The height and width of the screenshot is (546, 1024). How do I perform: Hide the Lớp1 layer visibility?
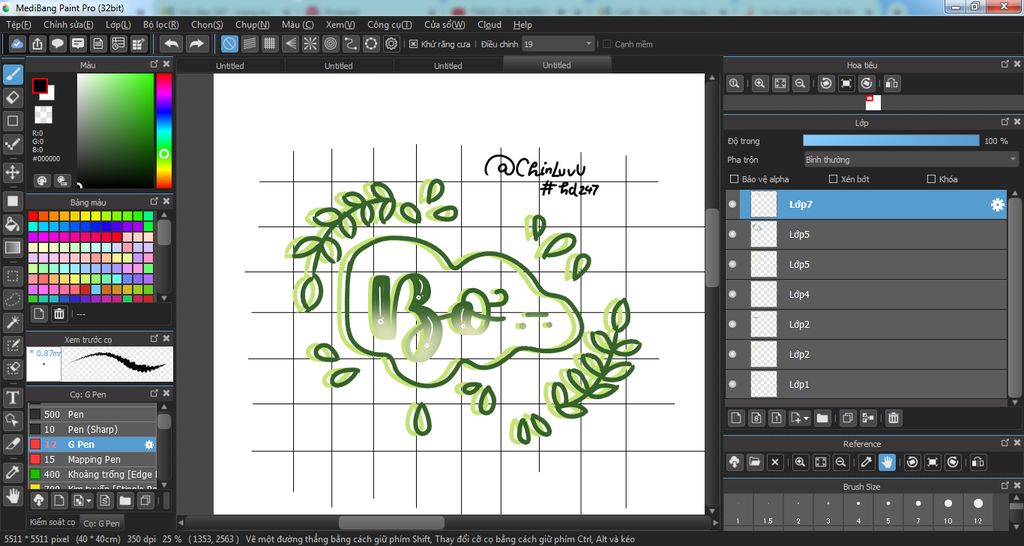[732, 385]
